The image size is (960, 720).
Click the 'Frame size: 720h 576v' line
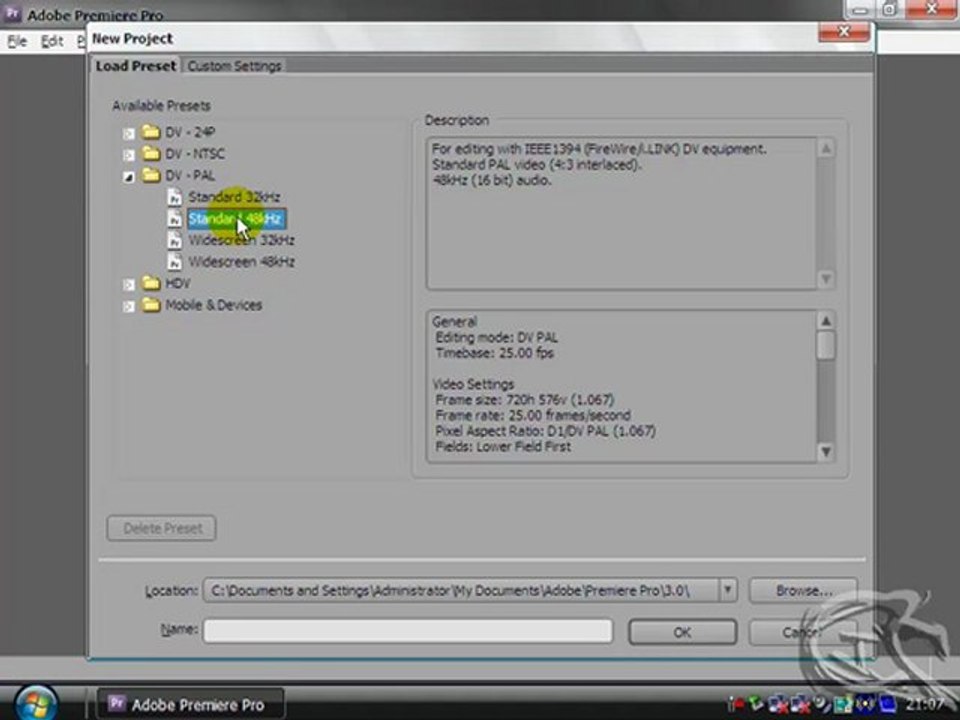point(525,400)
